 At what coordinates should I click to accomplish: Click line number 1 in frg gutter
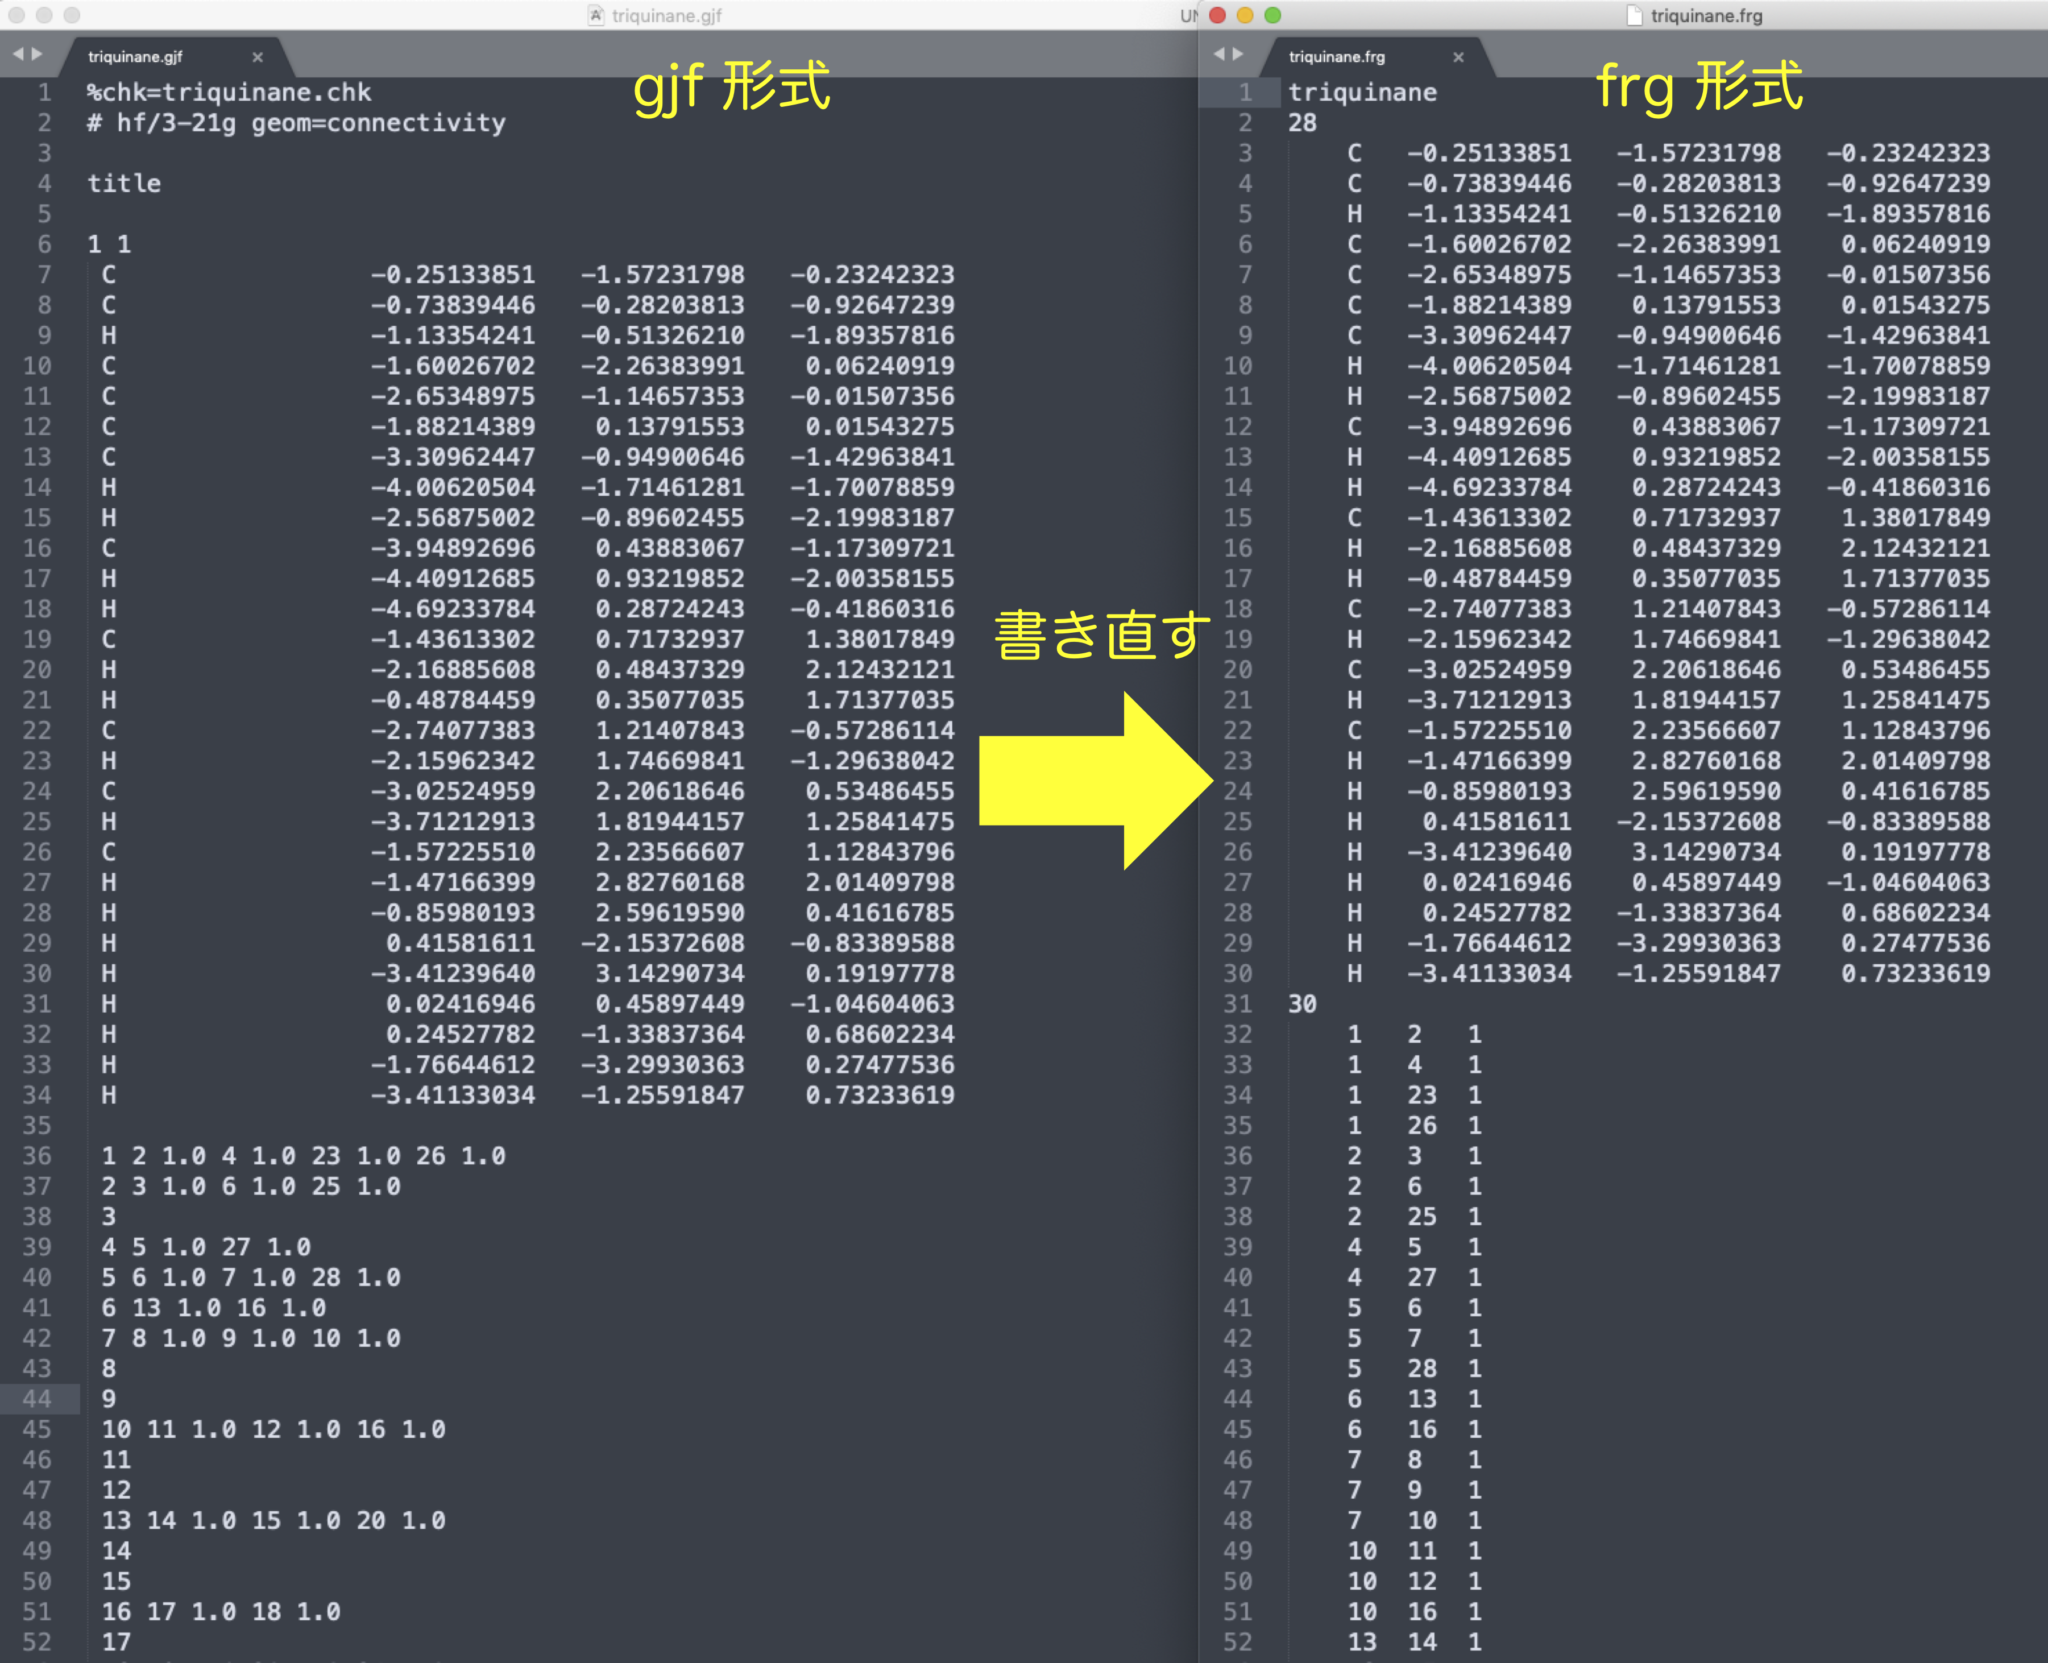click(1245, 93)
